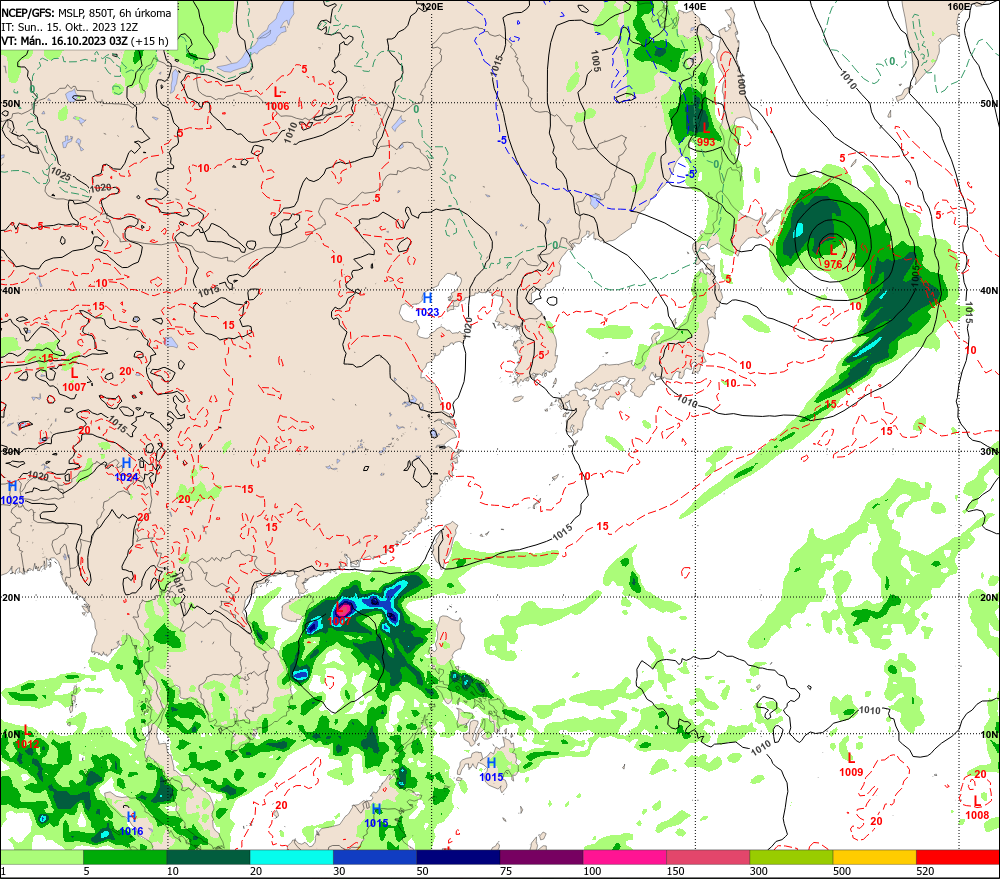Pick the navy 50–75 legend swatch

pyautogui.click(x=458, y=857)
